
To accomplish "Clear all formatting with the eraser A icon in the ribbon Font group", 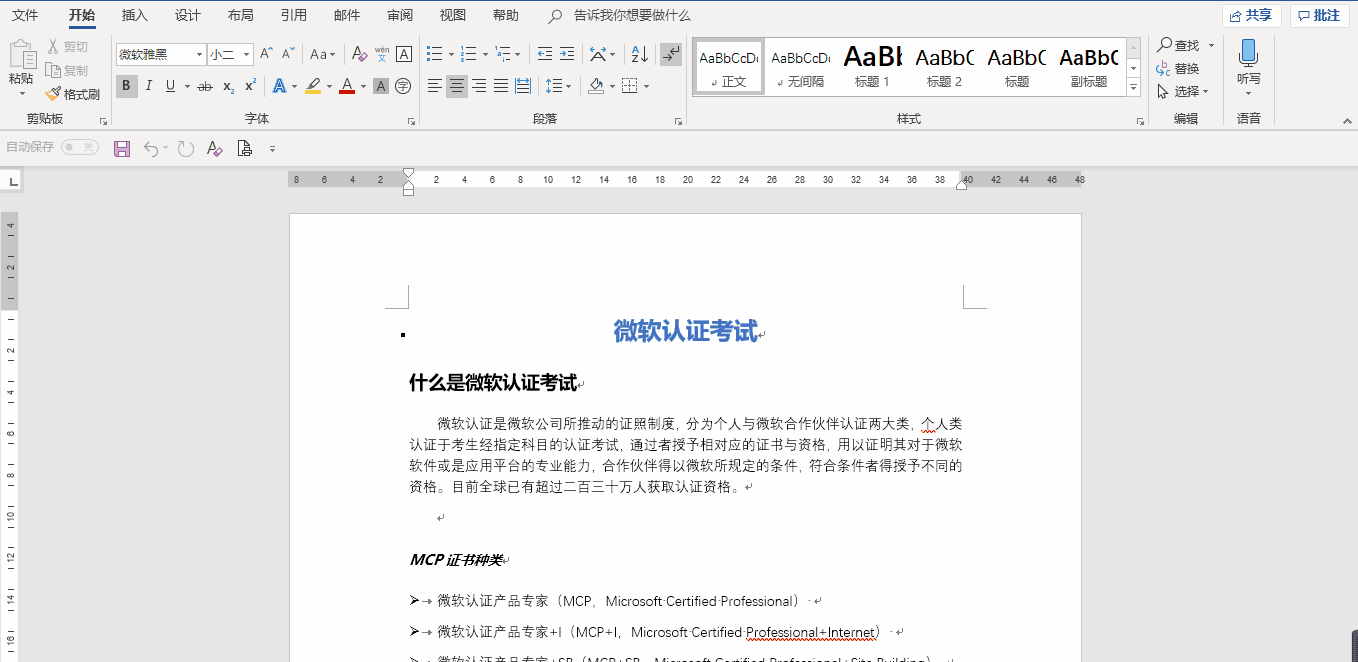I will [360, 54].
